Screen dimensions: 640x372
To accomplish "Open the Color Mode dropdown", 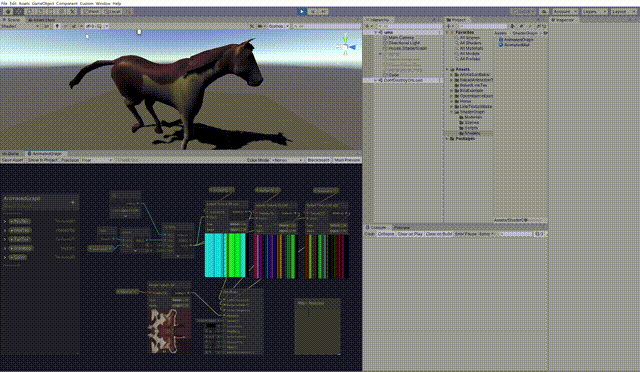I will coord(288,160).
